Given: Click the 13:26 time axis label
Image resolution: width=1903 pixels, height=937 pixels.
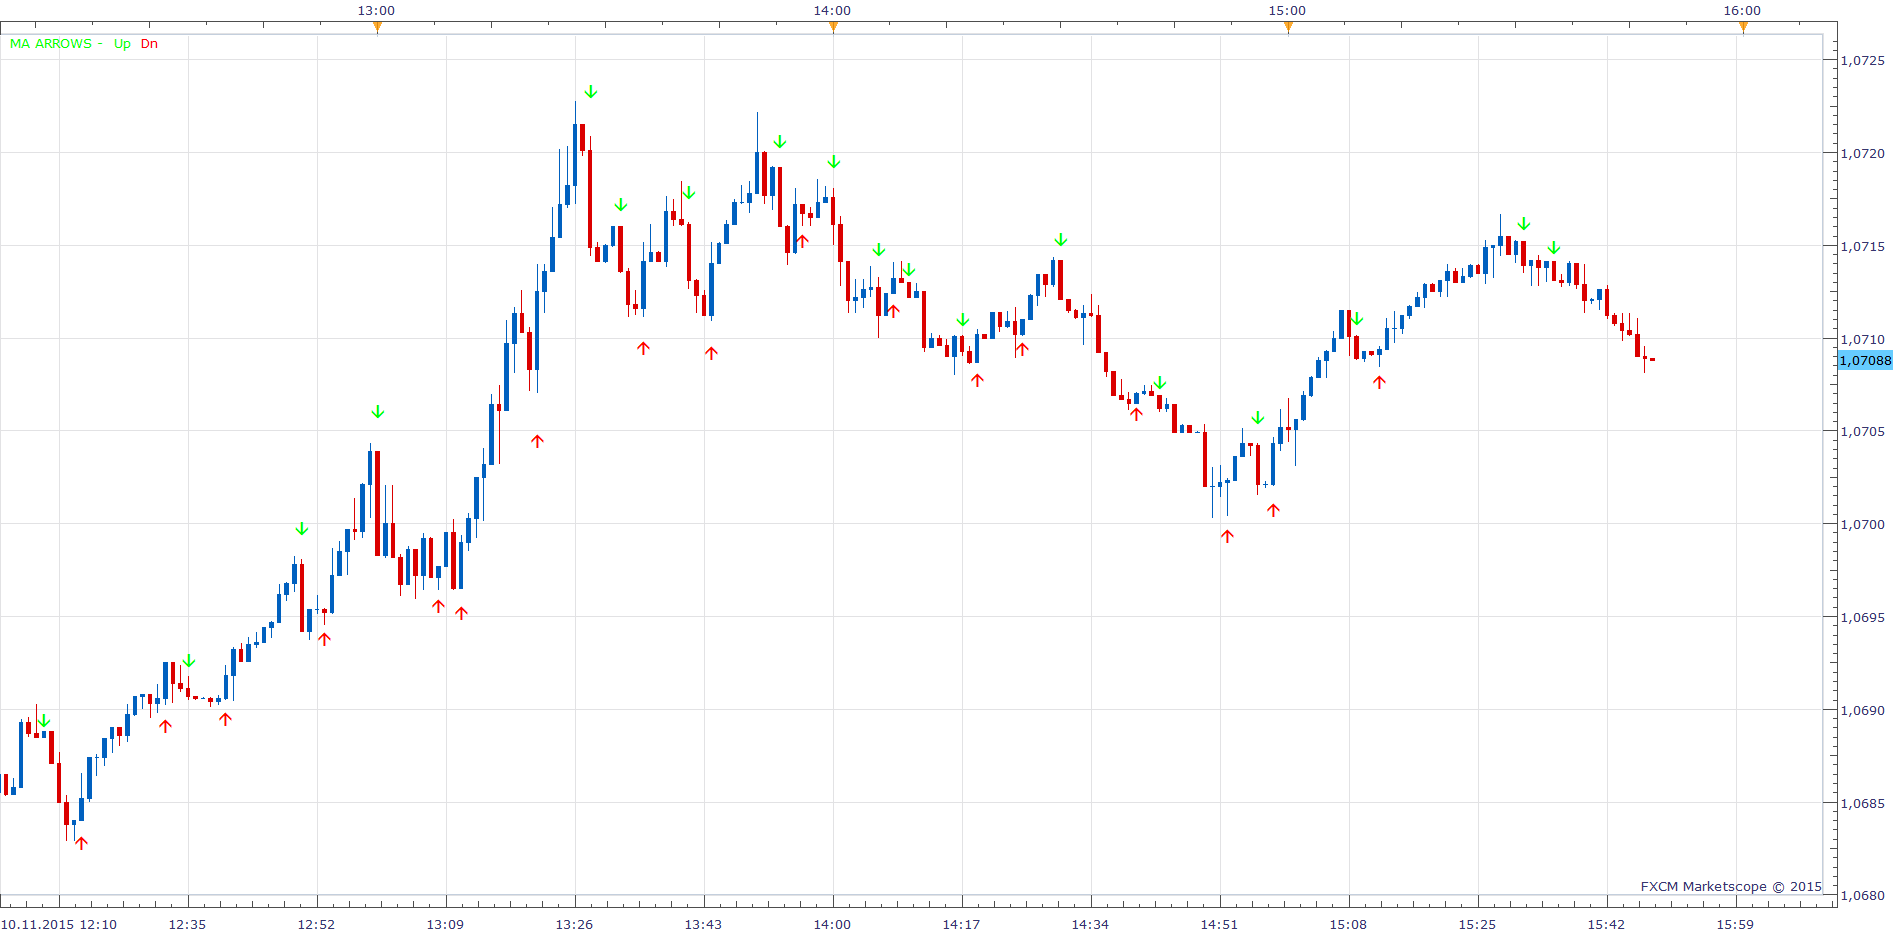Looking at the screenshot, I should (x=574, y=924).
